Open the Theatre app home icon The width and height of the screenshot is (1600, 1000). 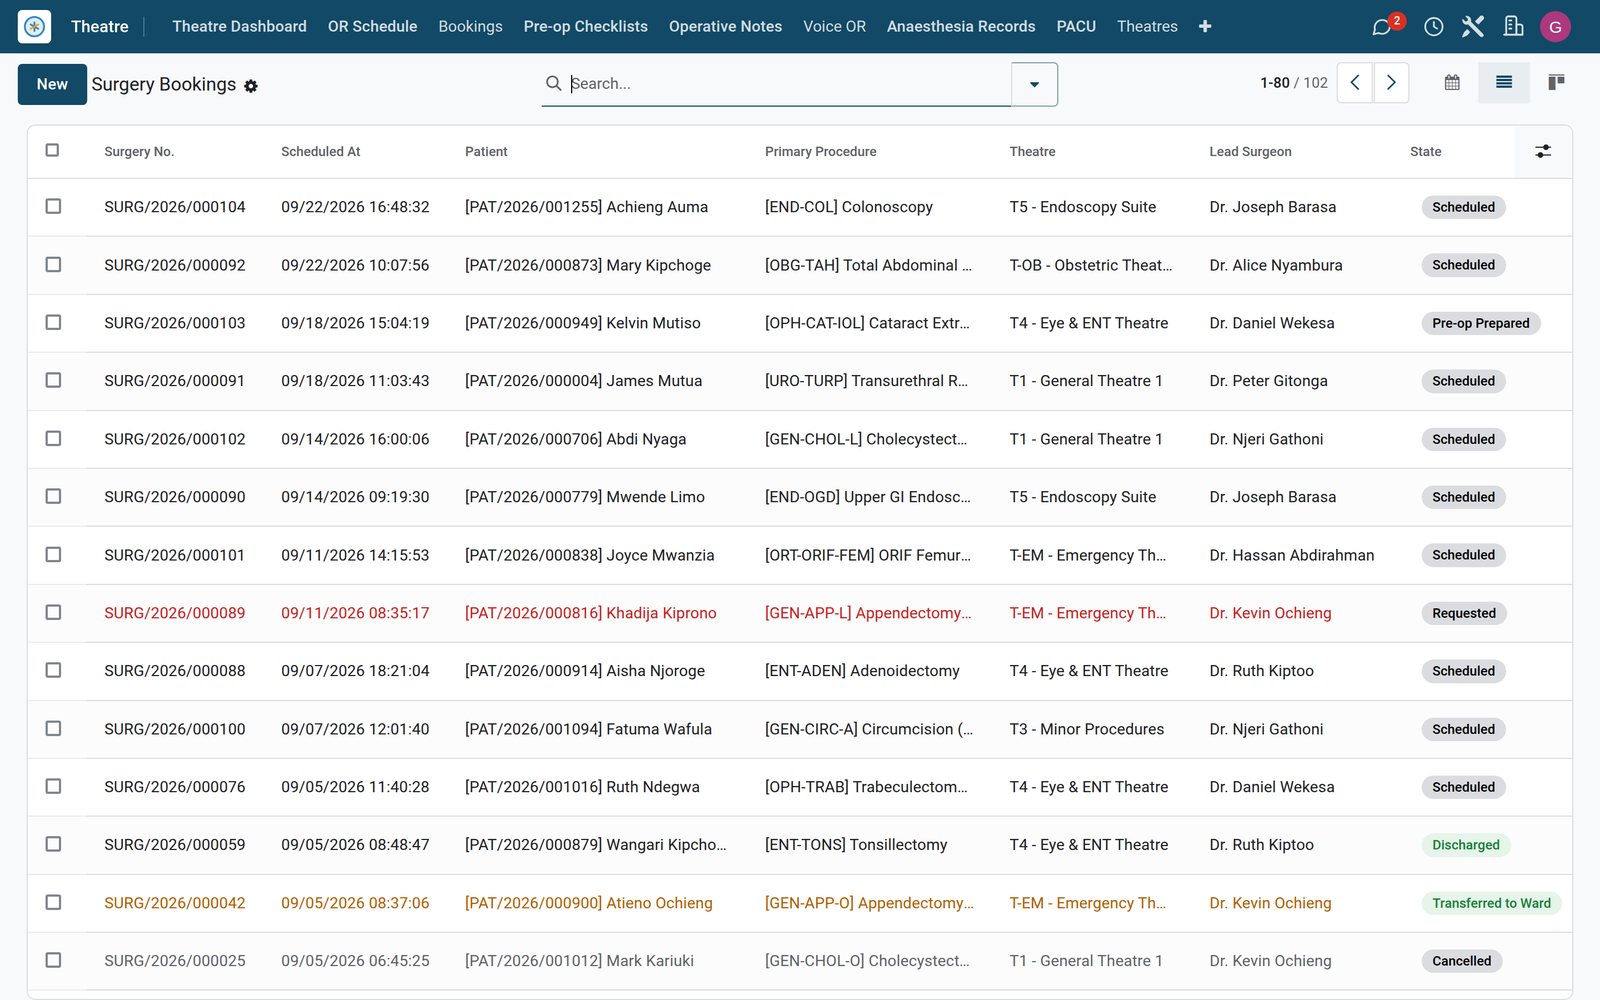[x=34, y=26]
